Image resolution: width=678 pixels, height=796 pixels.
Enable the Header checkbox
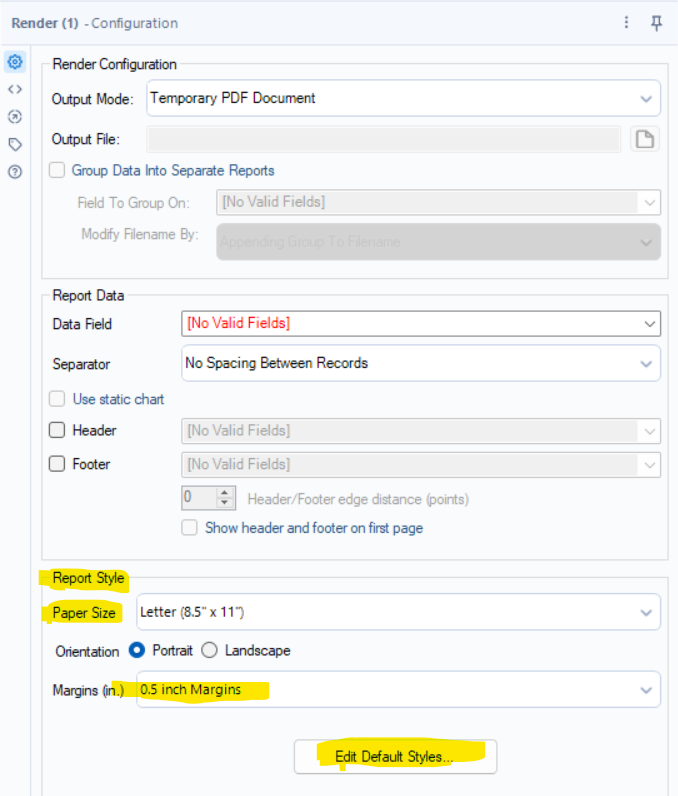(x=58, y=431)
